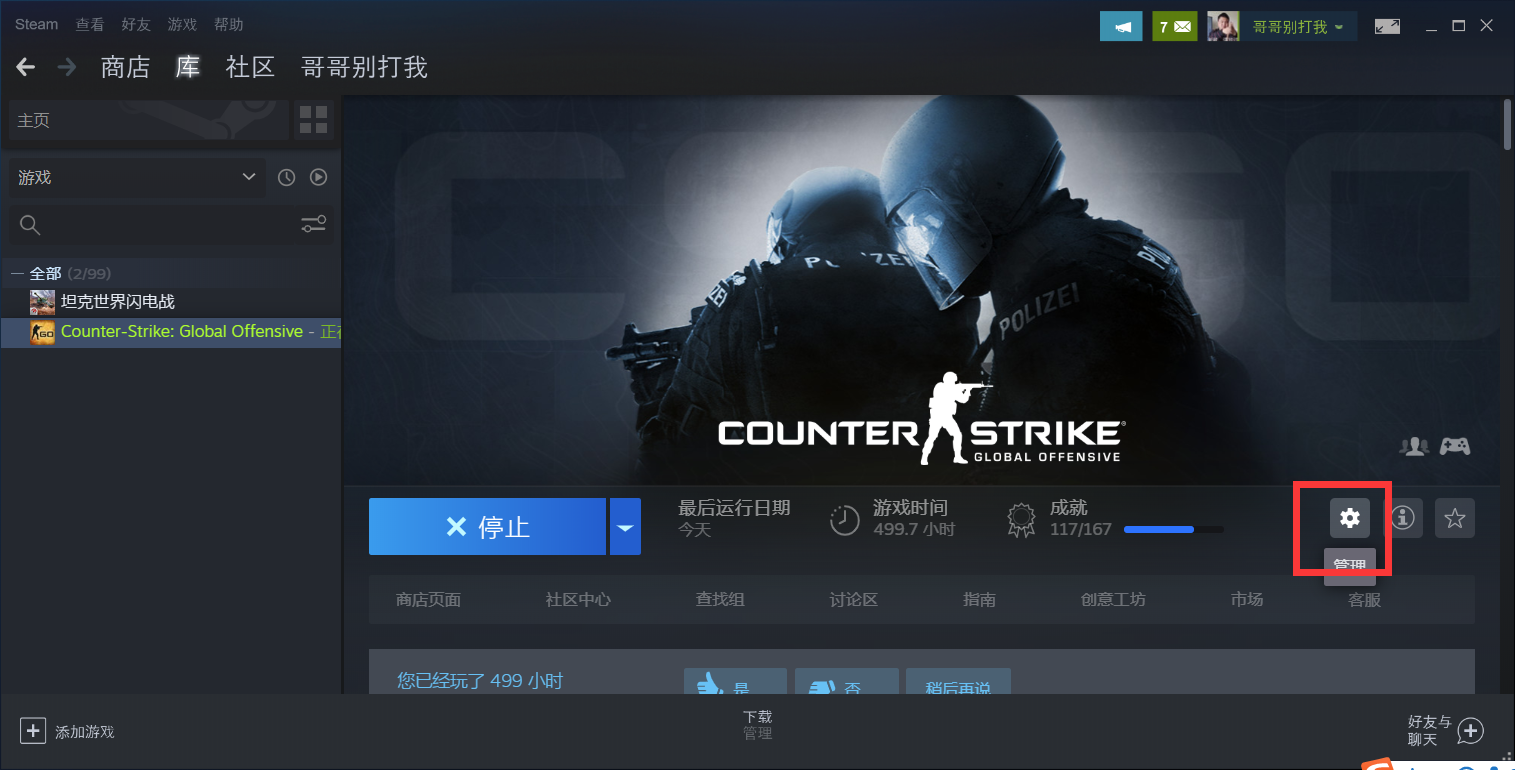
Task: Click the vertical scrollbar of the game page
Action: (x=1508, y=123)
